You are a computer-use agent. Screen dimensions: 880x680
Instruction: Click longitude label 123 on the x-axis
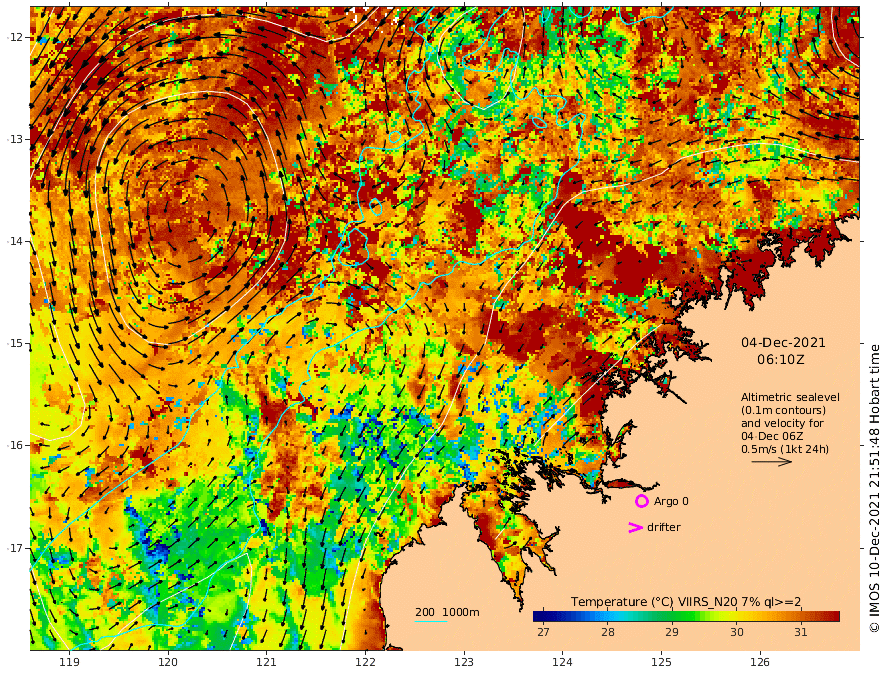click(x=464, y=662)
